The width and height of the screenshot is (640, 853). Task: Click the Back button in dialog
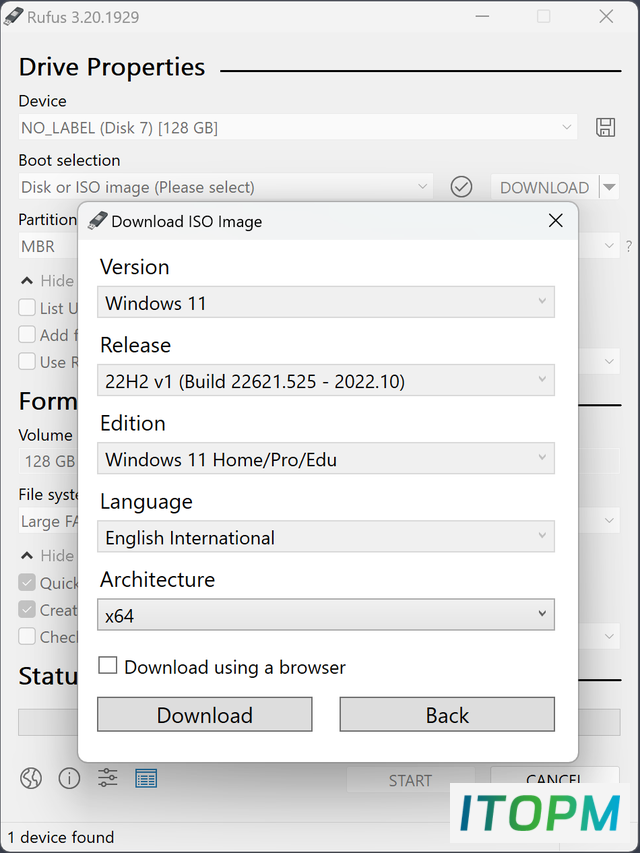447,715
